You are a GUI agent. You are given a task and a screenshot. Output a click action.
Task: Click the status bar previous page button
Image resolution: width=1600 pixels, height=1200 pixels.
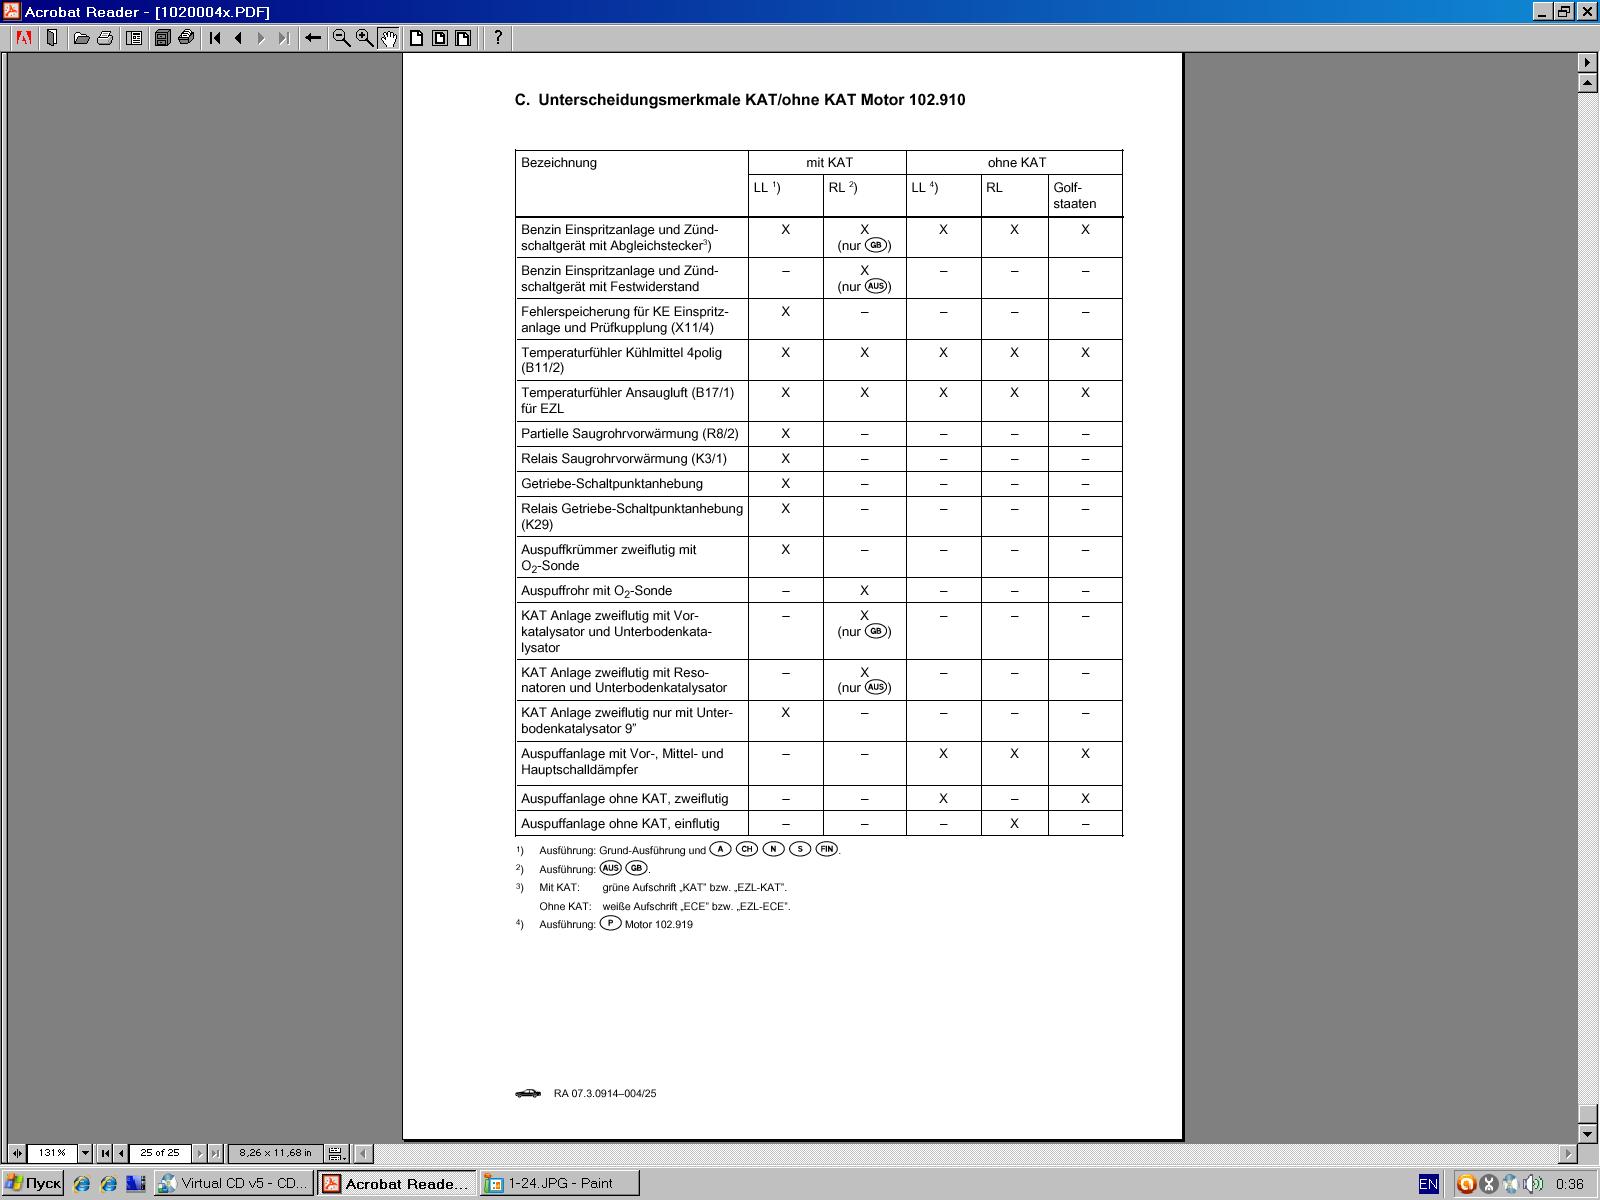[121, 1153]
